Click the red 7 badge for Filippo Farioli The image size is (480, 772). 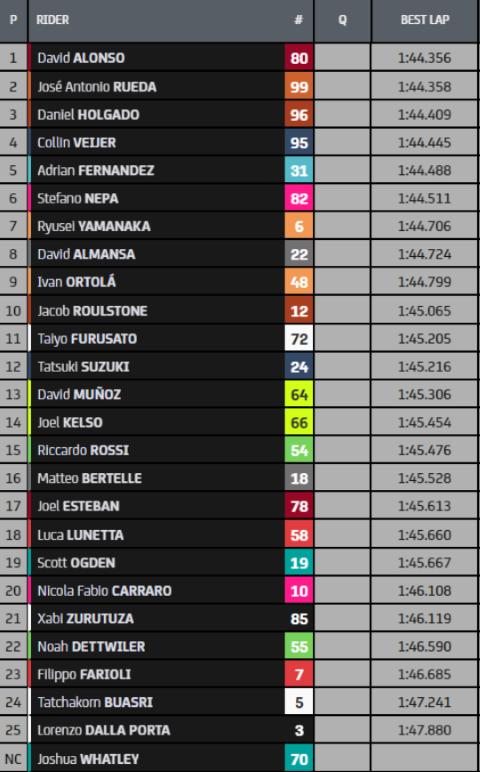point(299,675)
